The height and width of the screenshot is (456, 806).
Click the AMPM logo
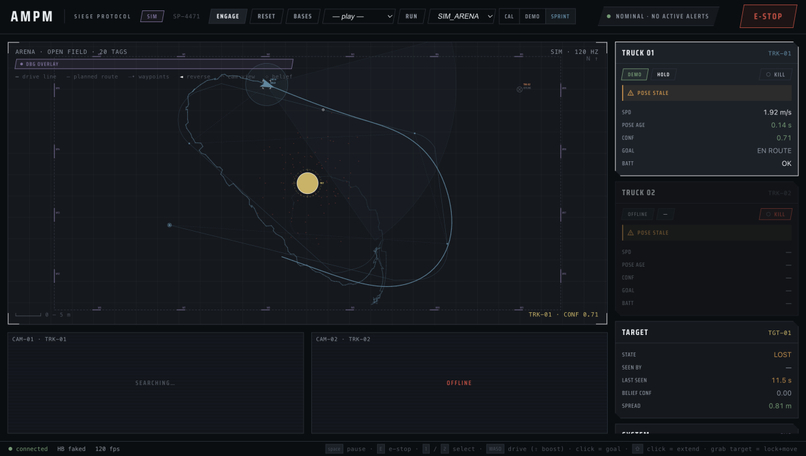click(32, 16)
